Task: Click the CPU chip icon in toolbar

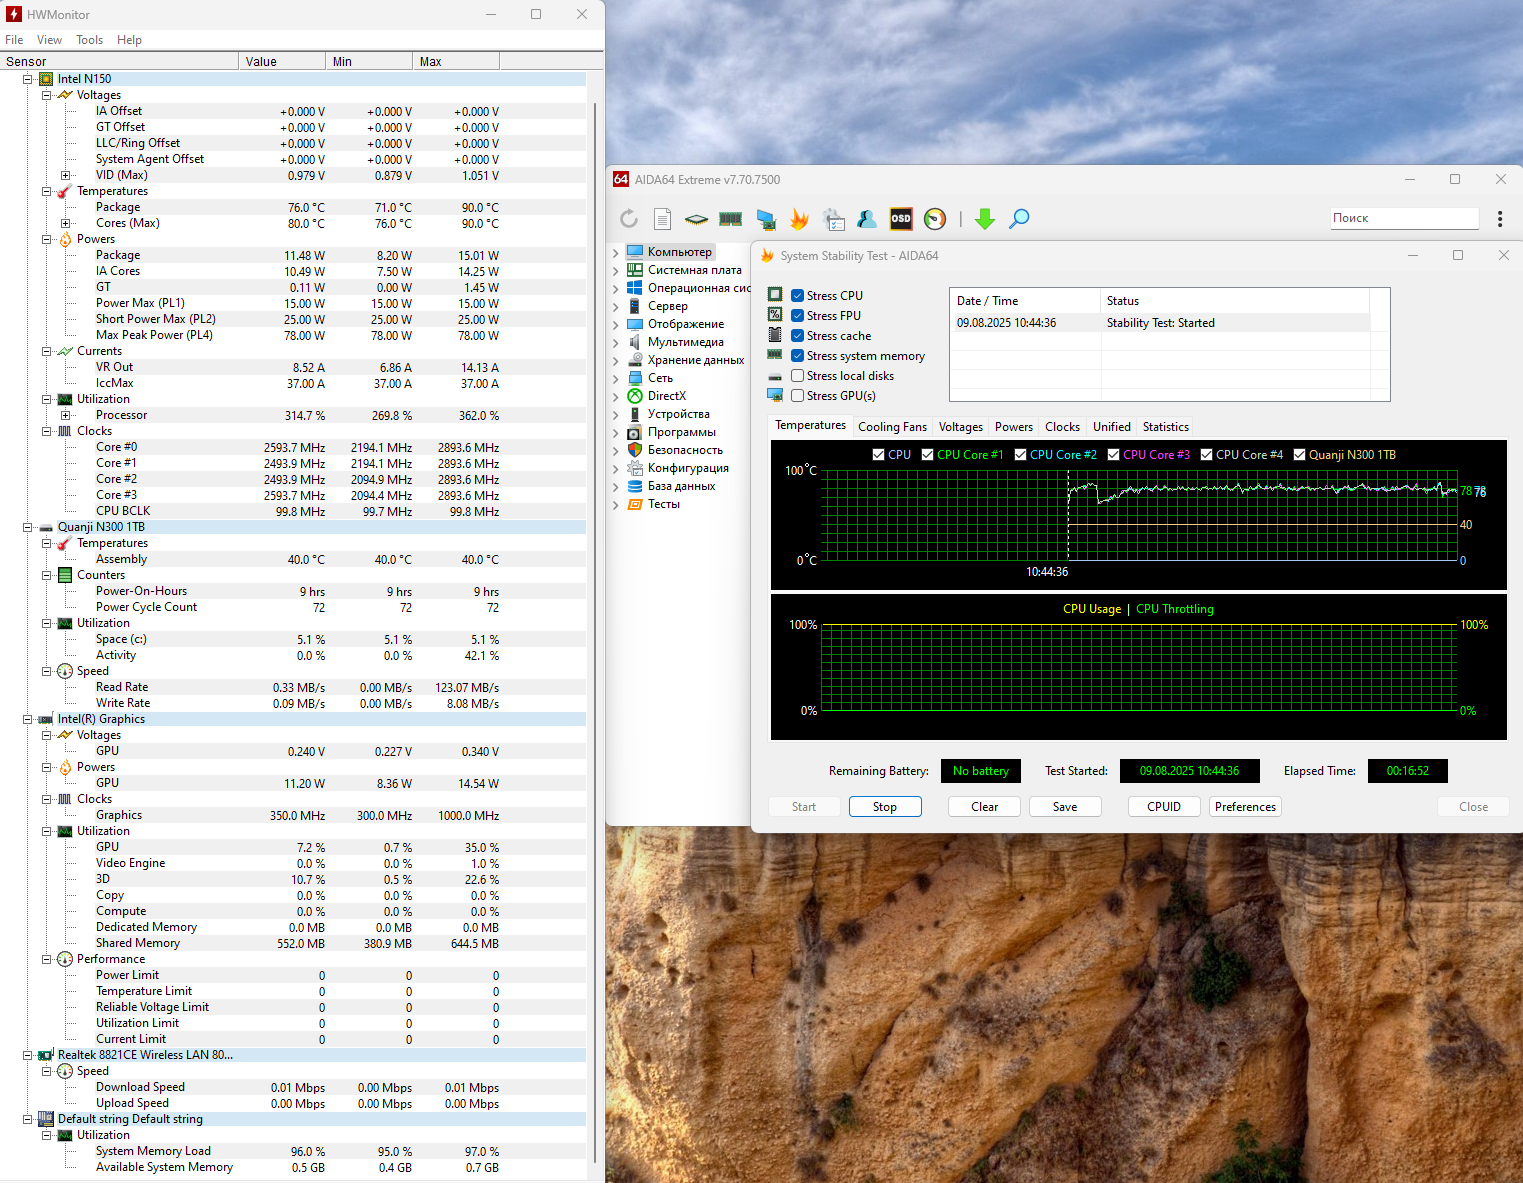Action: pos(696,219)
